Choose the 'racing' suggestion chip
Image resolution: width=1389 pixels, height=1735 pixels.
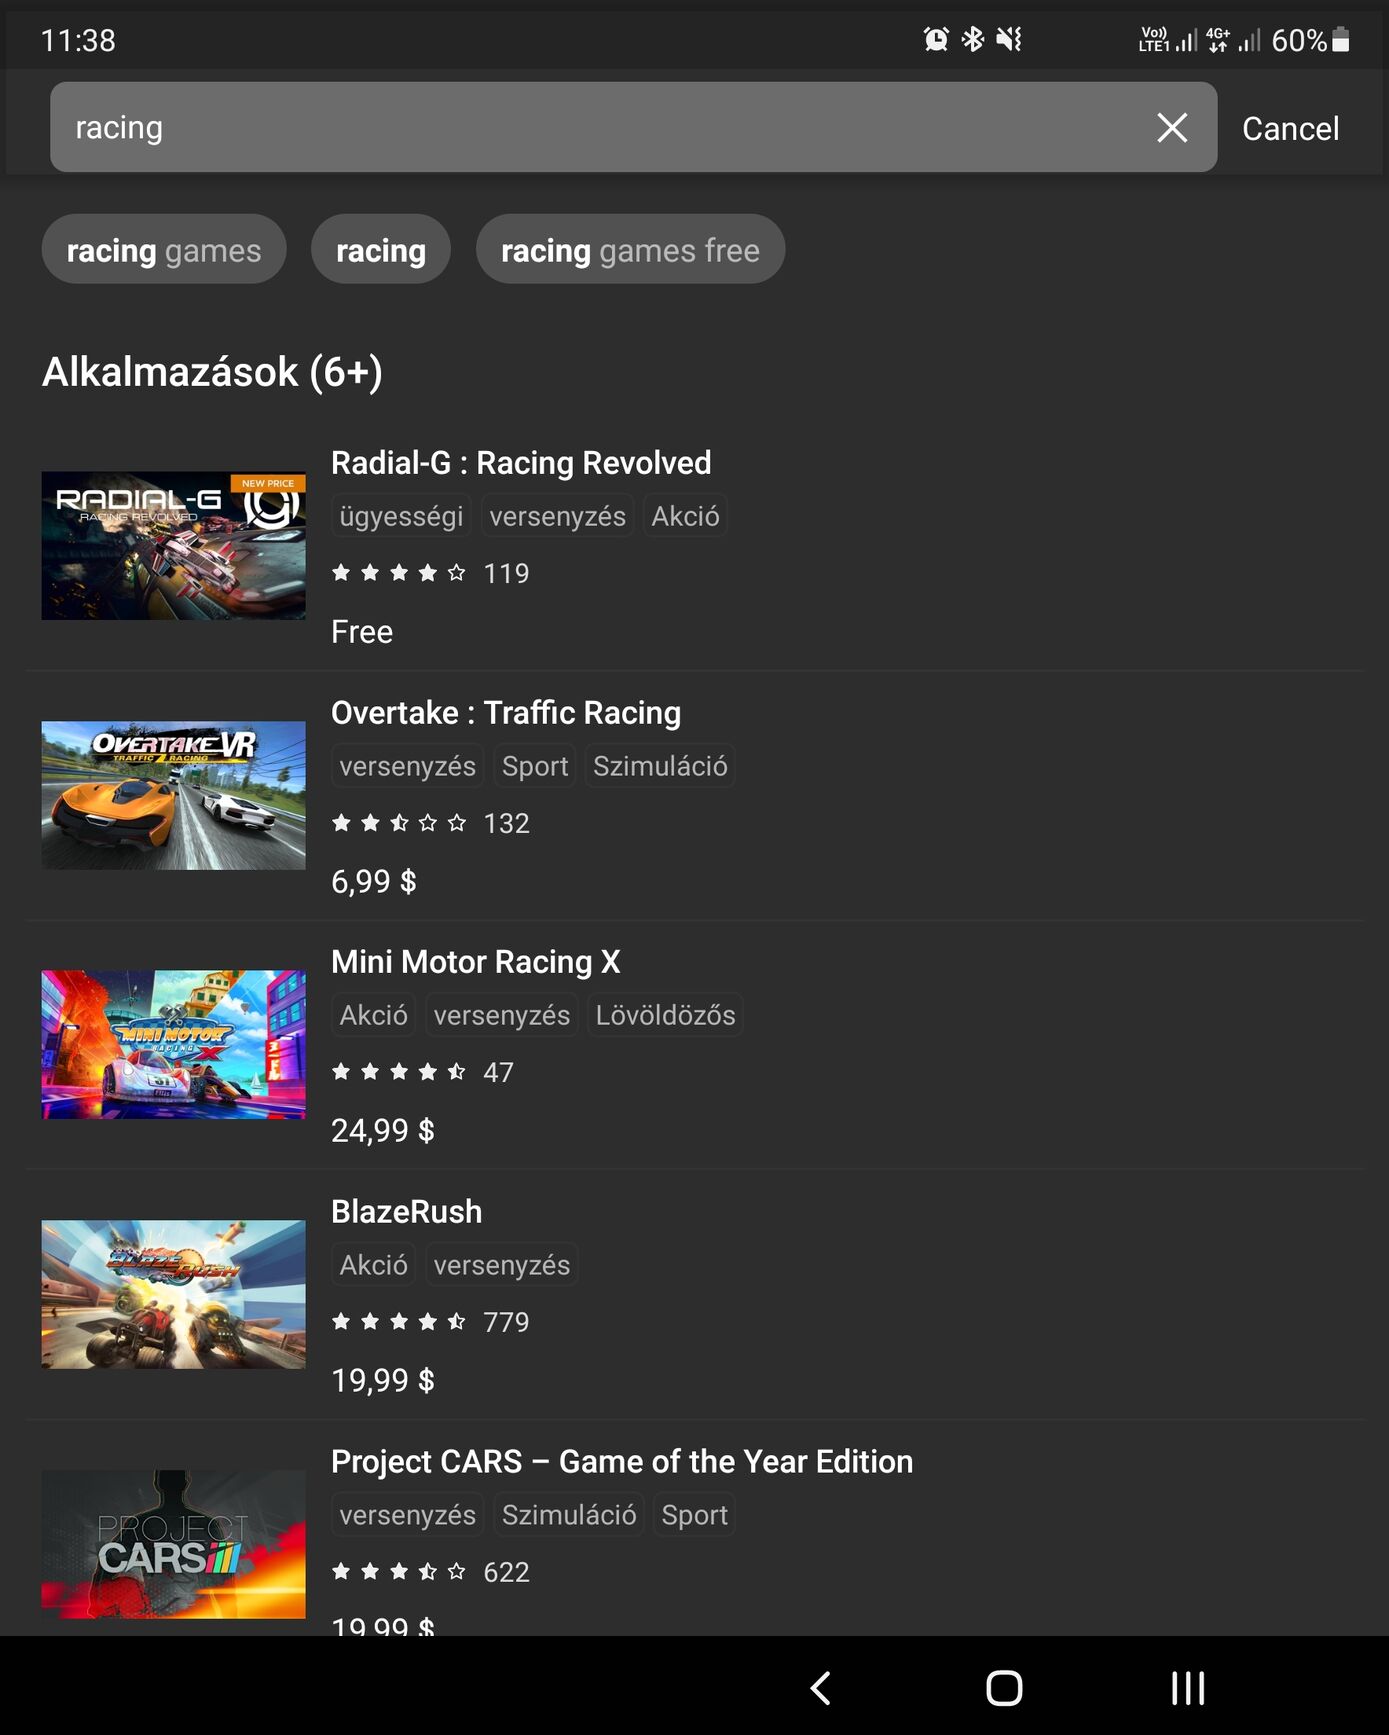point(381,249)
